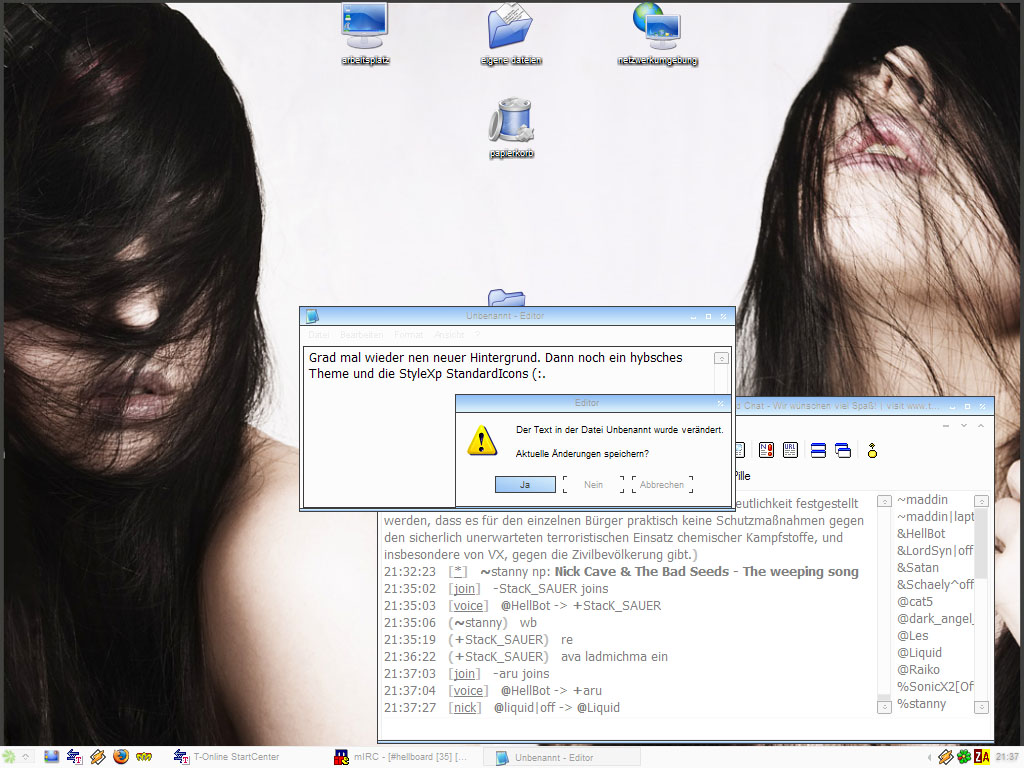Switch to the mIRC taskbar button
The height and width of the screenshot is (768, 1024).
403,757
